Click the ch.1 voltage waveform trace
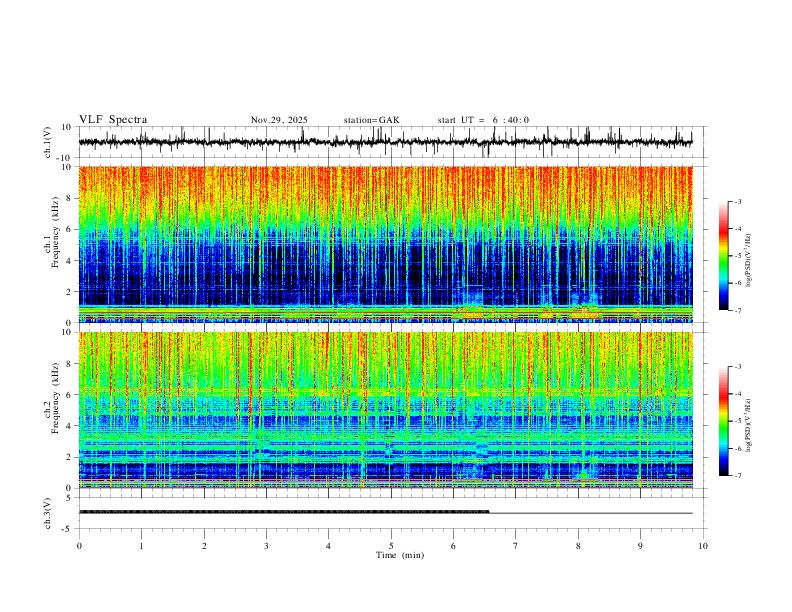 tap(385, 142)
